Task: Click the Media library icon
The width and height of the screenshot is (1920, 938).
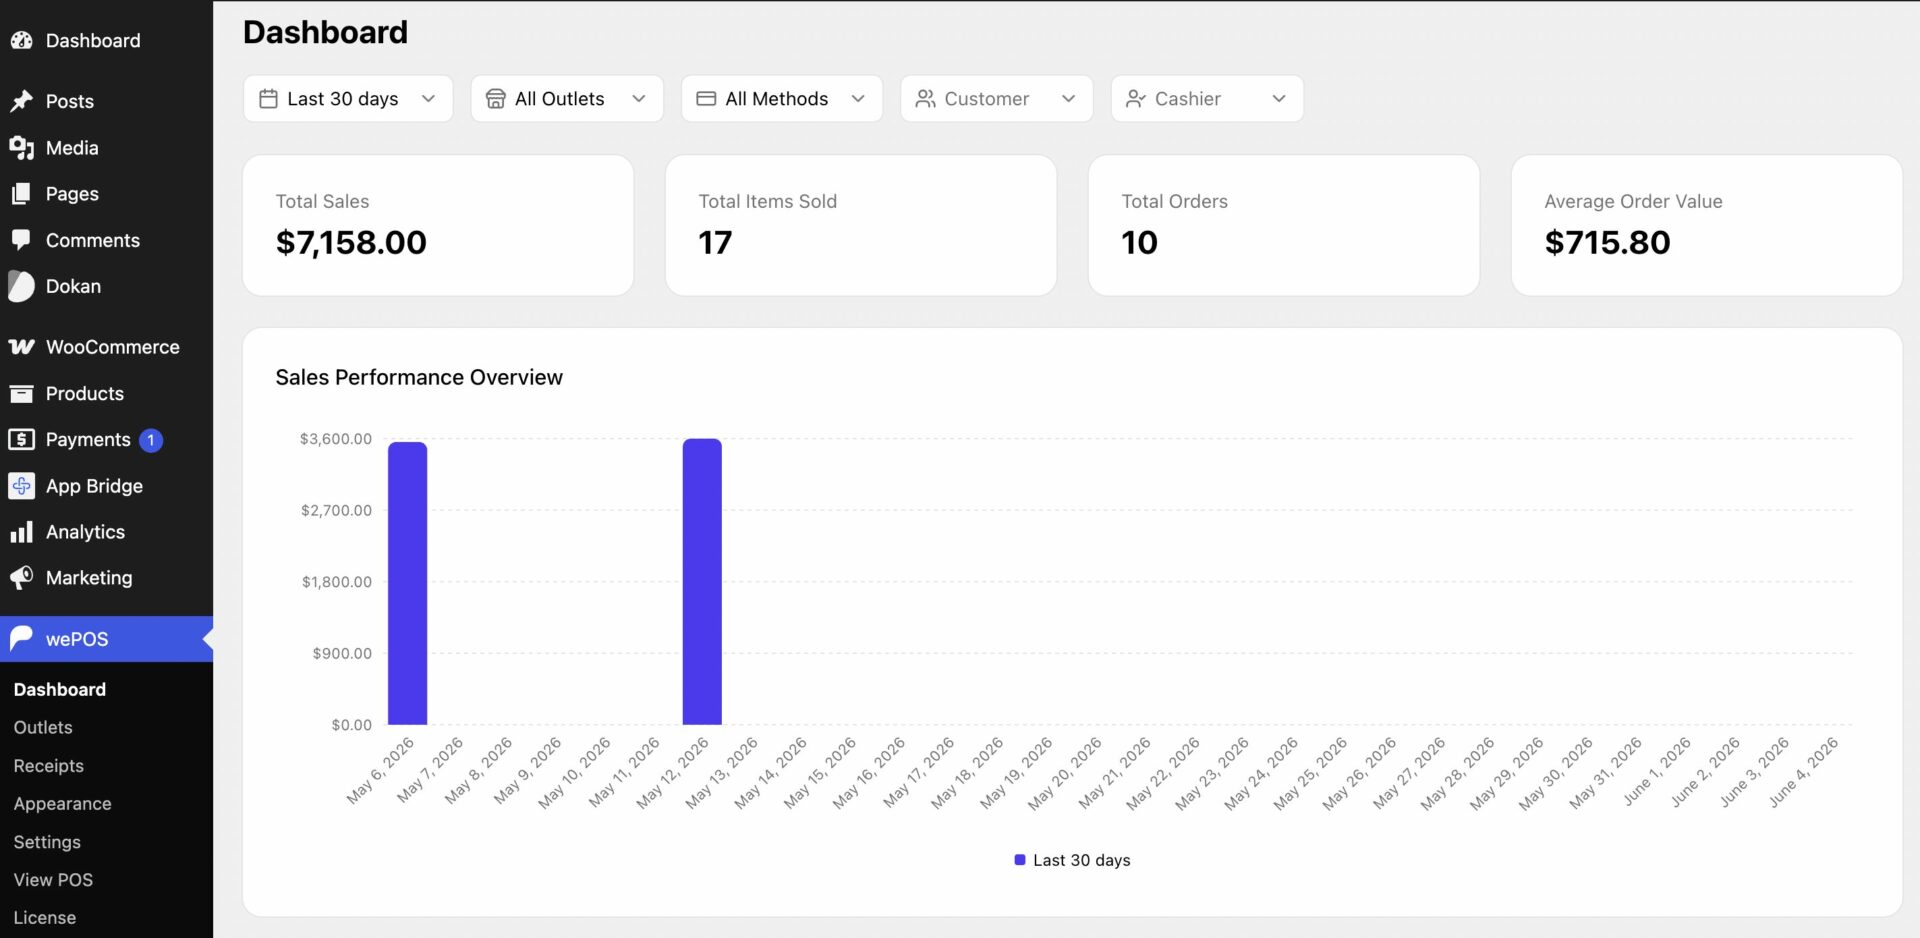Action: pos(21,148)
